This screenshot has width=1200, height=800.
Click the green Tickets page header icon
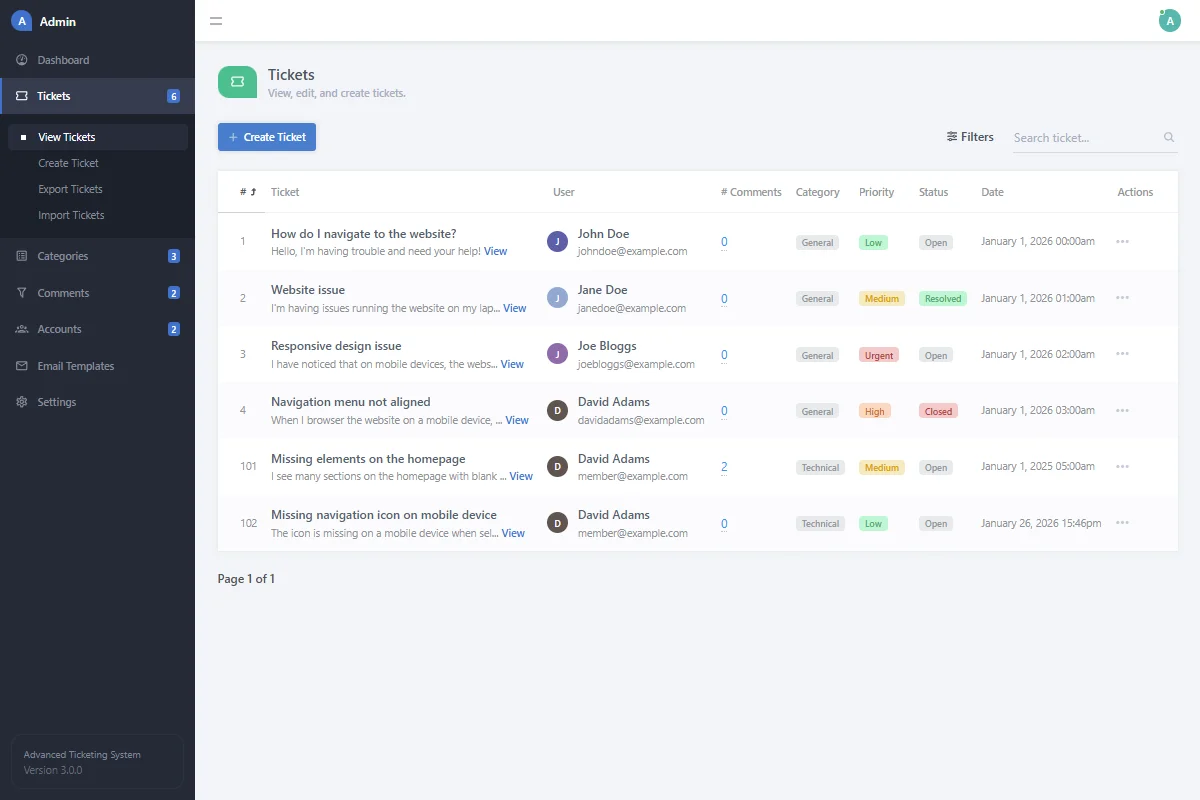click(237, 82)
